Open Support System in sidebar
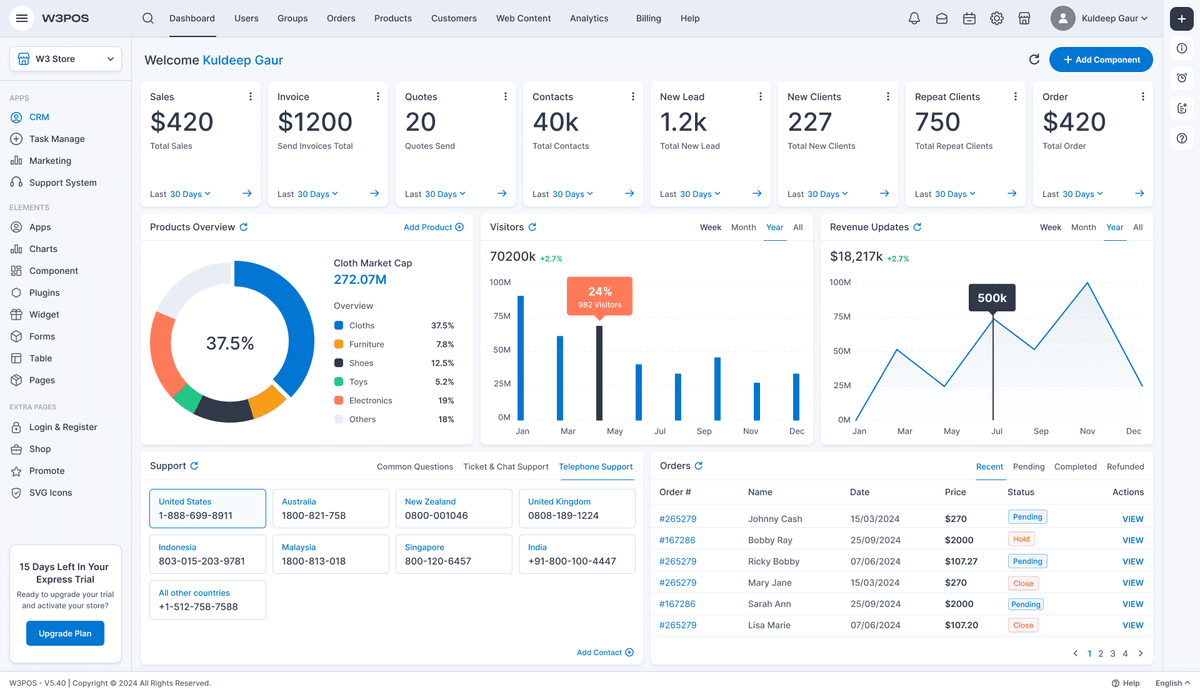 pos(62,183)
